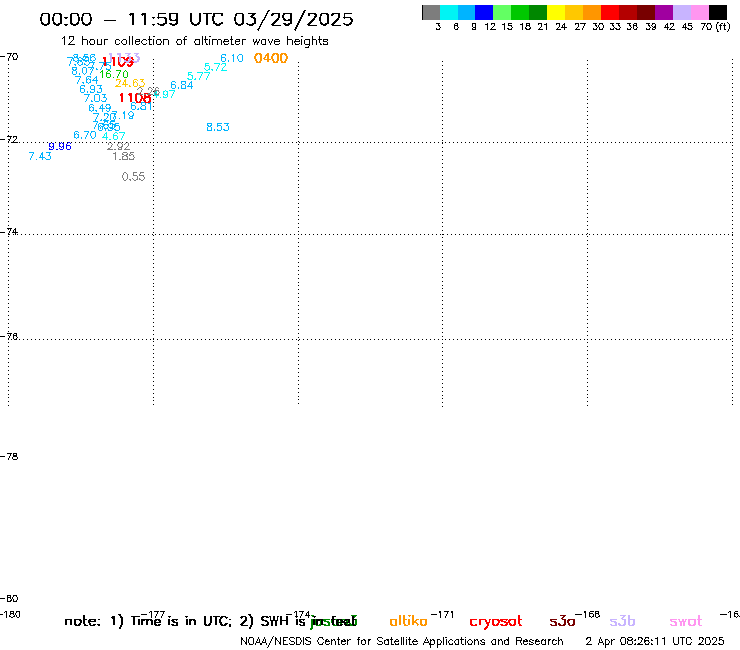This screenshot has width=740, height=650.
Task: Select the 's3b' satellite legend label
Action: 622,621
